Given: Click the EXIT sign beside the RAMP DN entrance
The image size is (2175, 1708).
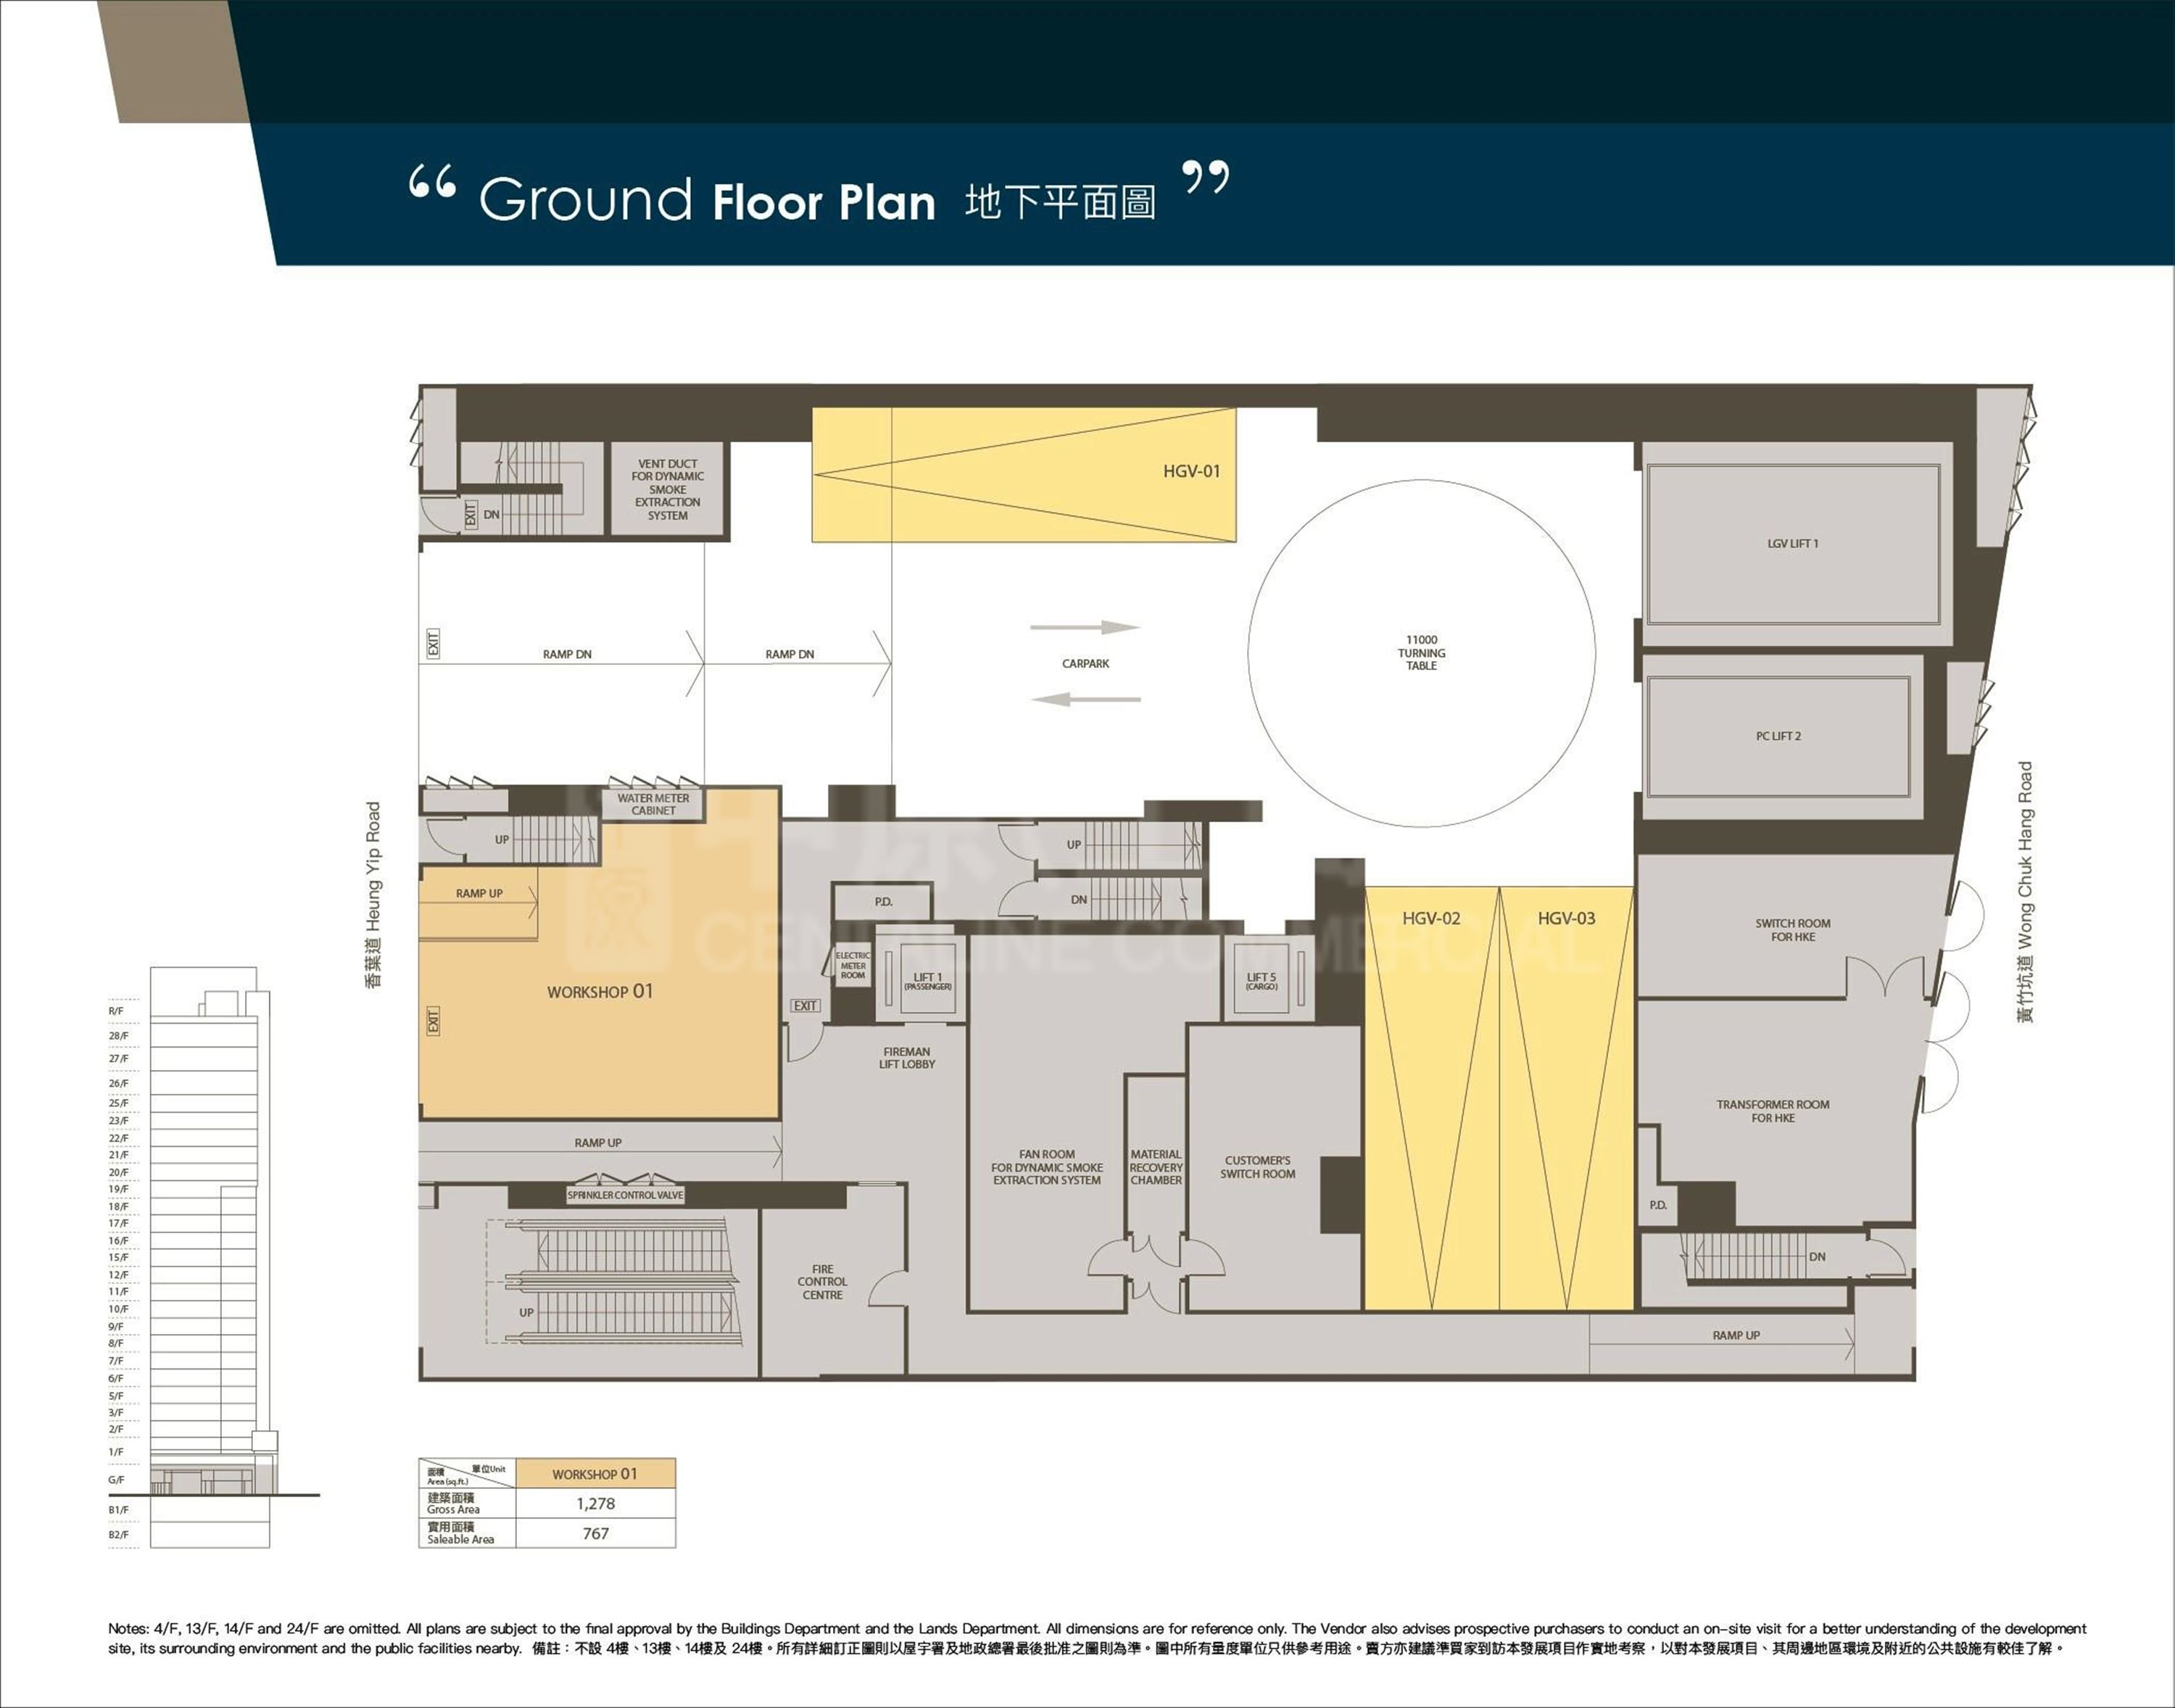Looking at the screenshot, I should 433,643.
